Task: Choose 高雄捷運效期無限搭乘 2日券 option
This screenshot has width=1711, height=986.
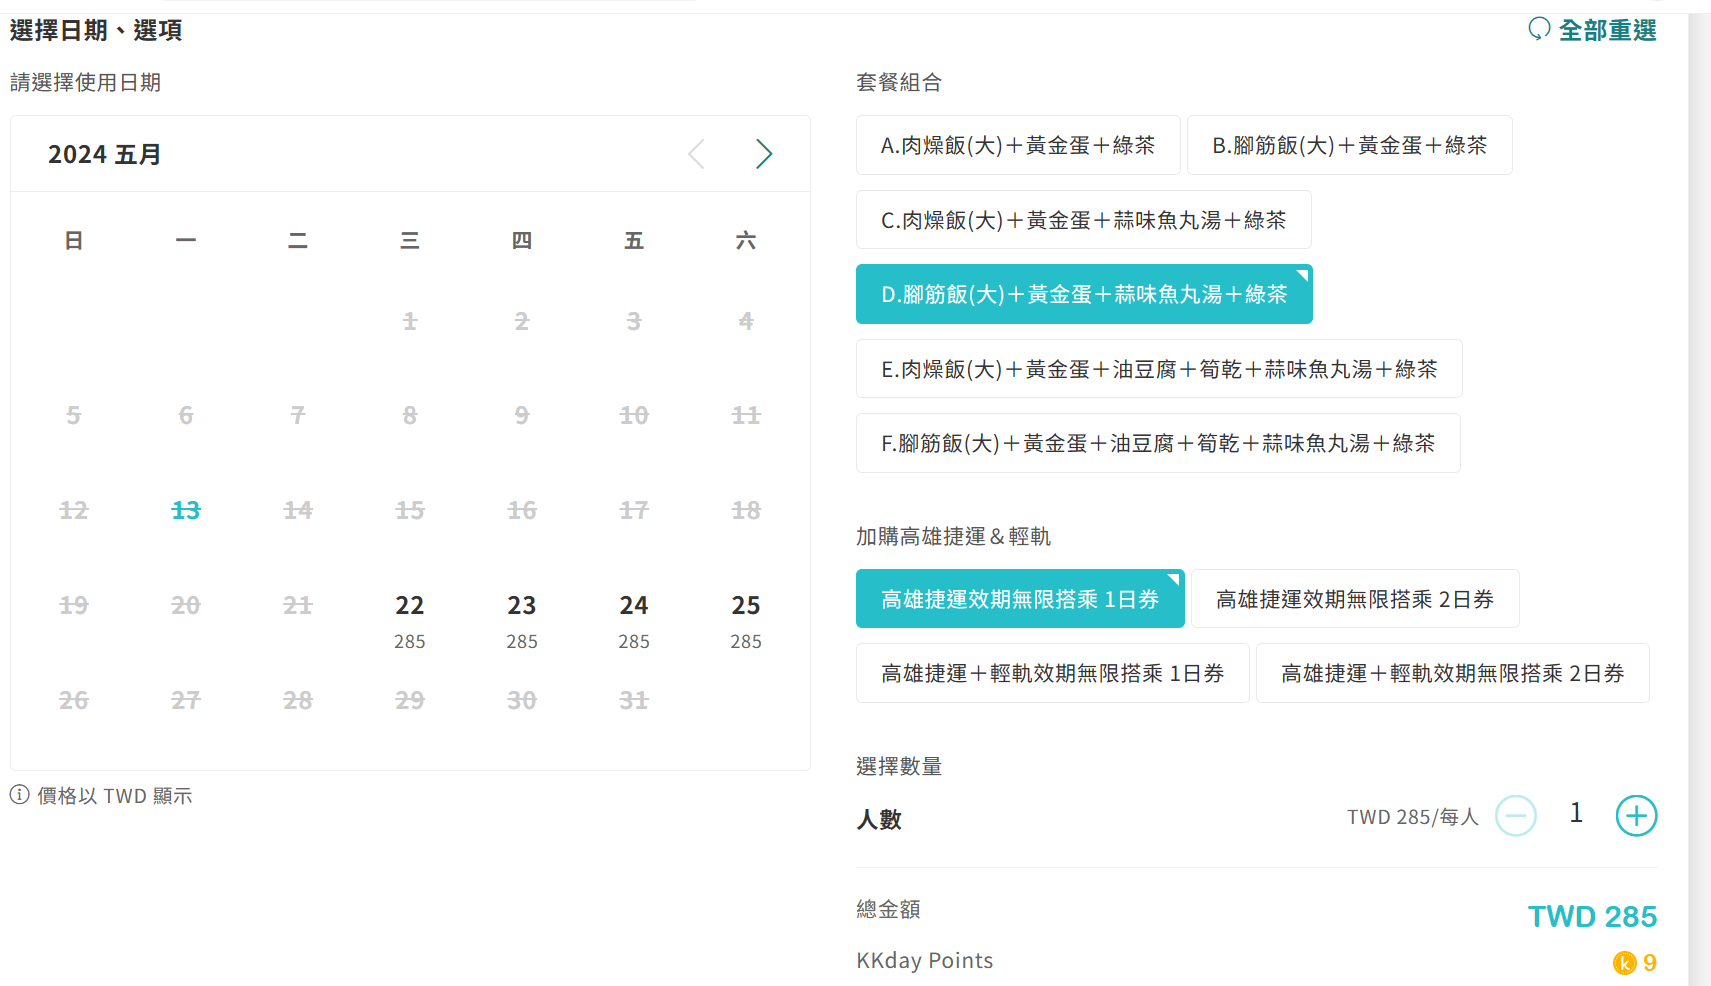Action: (1355, 599)
